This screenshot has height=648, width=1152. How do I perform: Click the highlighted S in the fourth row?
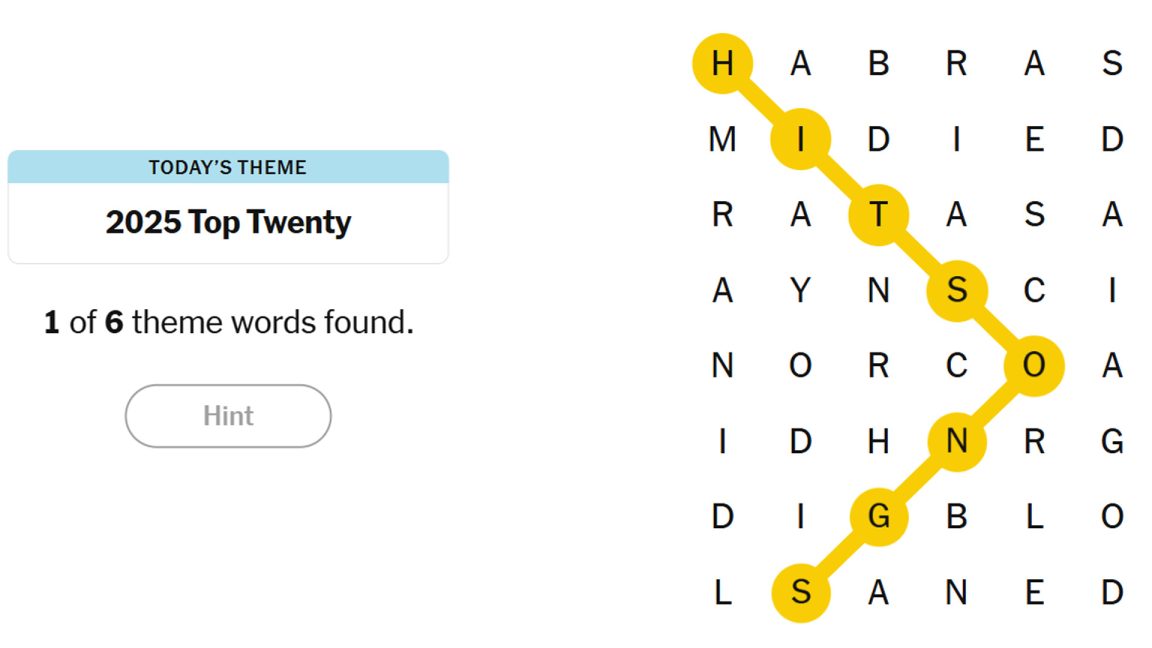tap(956, 290)
